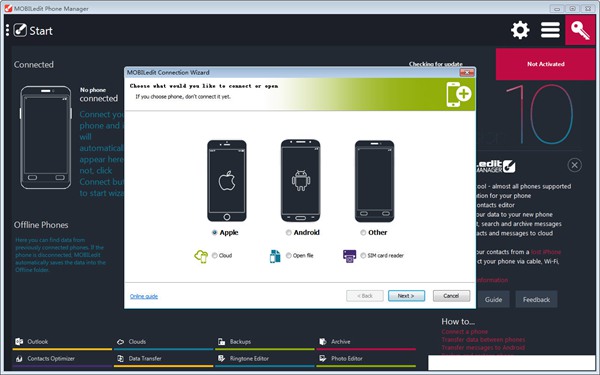Click the disconnected phone outline image
Screen dimensions: 600x375
click(x=46, y=137)
